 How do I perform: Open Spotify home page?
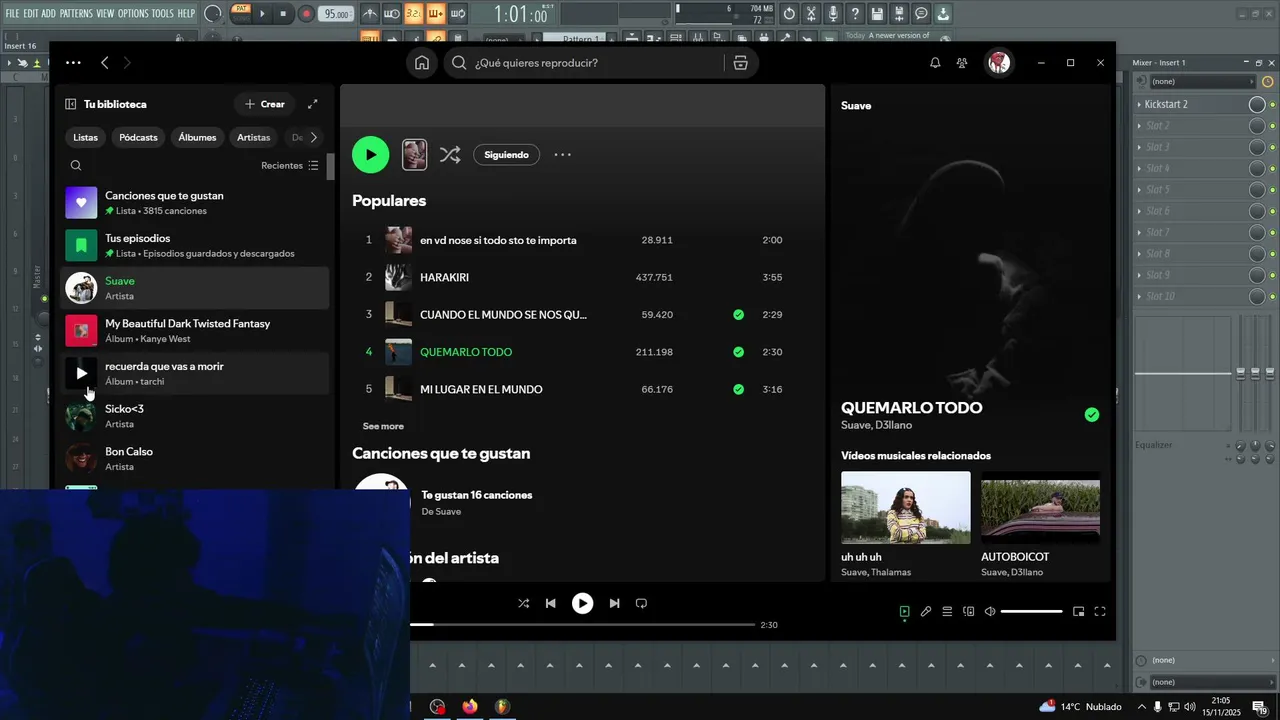422,63
